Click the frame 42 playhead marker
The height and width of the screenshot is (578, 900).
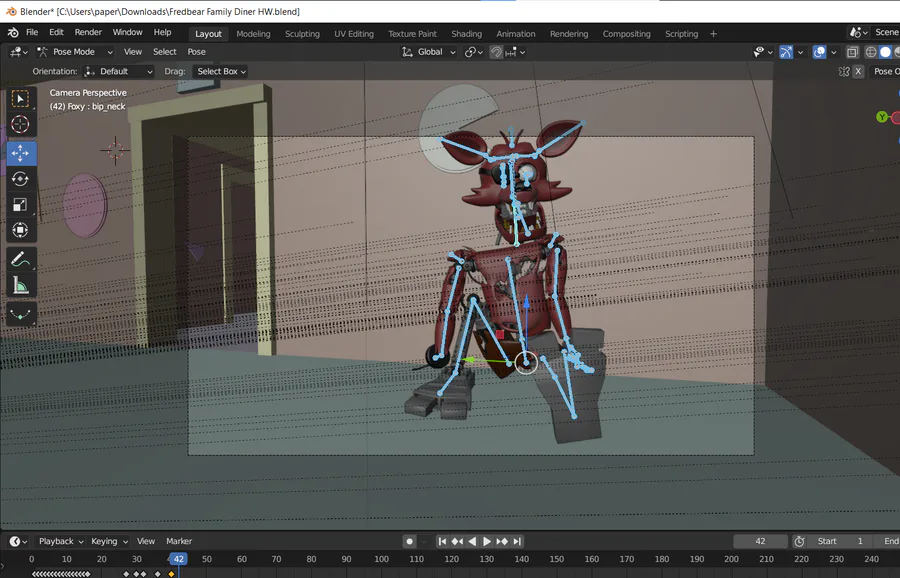[178, 559]
